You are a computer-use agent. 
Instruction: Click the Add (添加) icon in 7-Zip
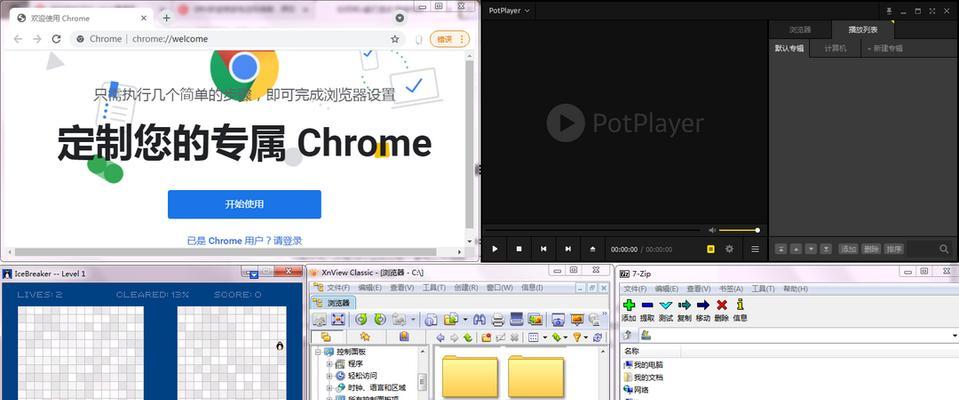pyautogui.click(x=629, y=305)
